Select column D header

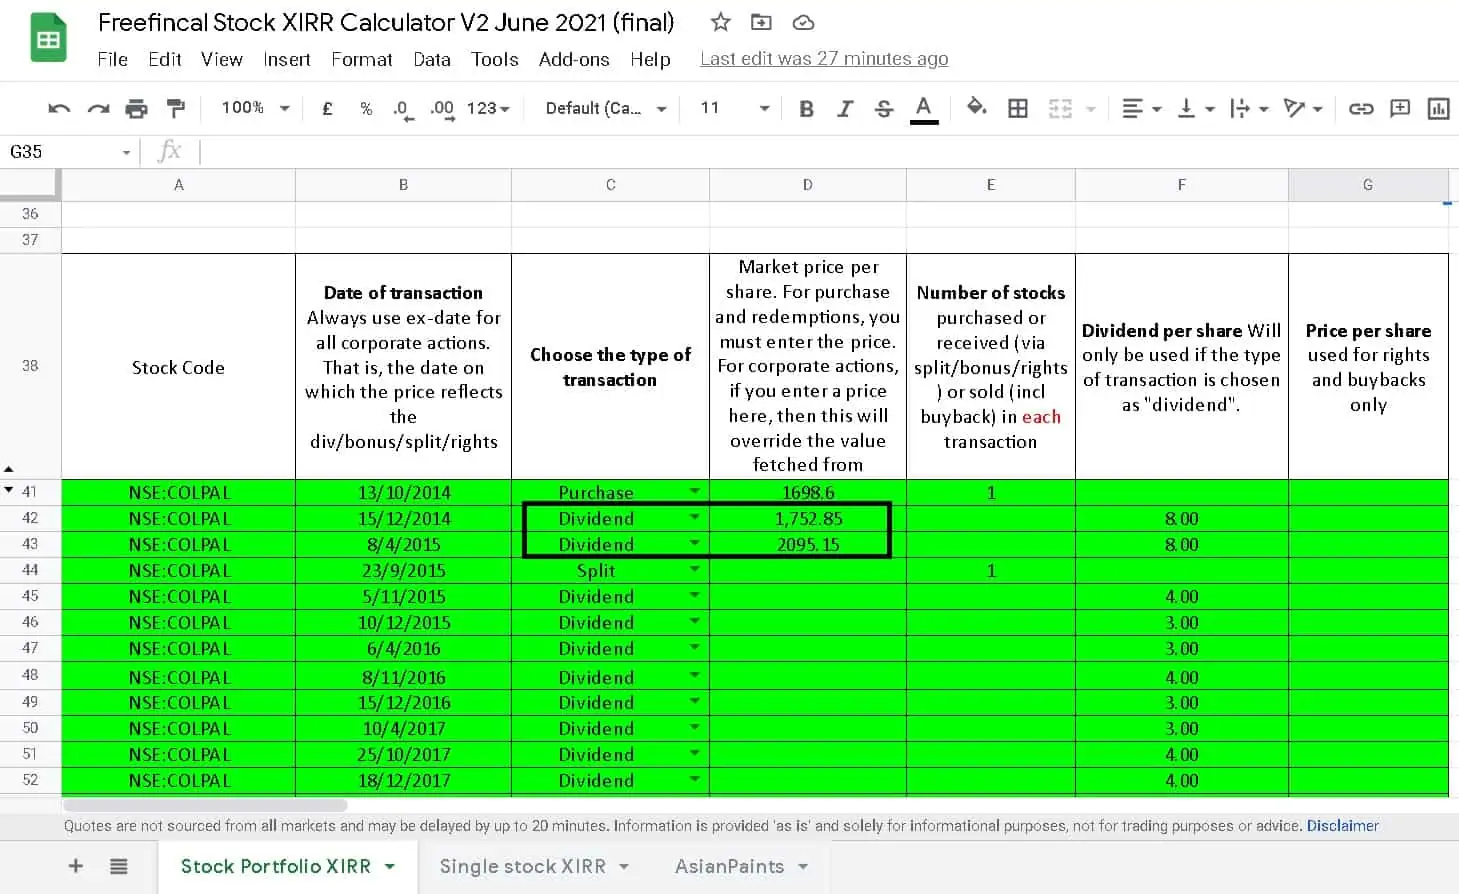[807, 185]
